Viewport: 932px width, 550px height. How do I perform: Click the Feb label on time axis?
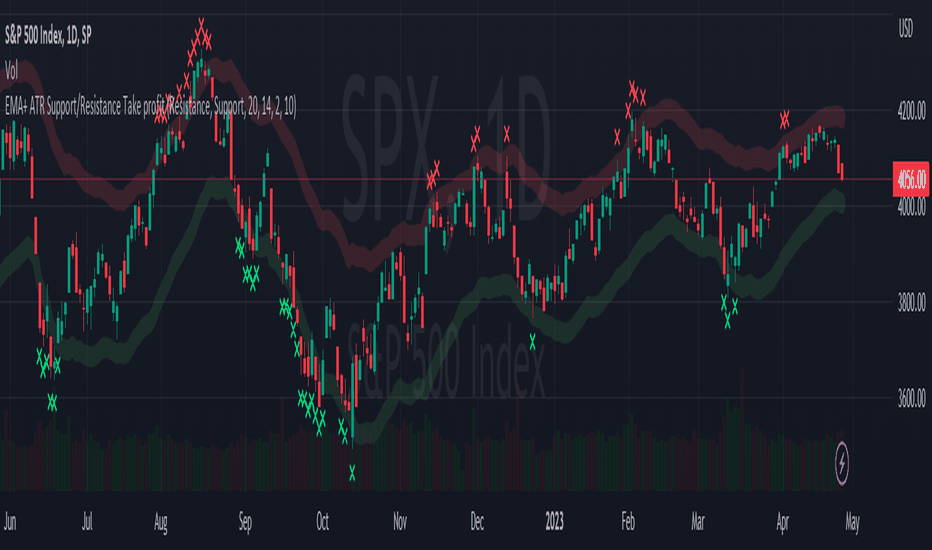coord(628,522)
